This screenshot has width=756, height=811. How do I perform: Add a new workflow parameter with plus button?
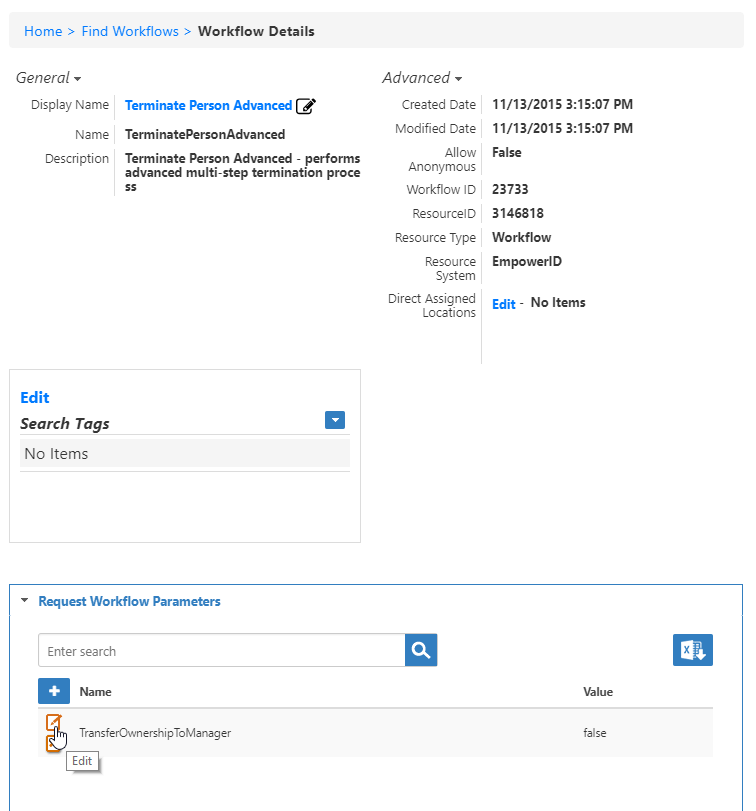pos(54,691)
